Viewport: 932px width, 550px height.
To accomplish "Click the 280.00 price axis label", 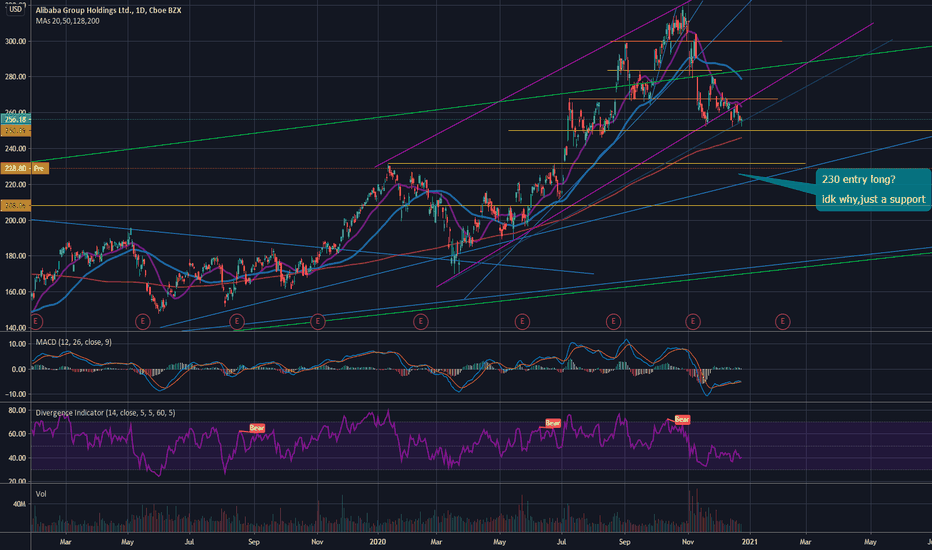I will pos(15,77).
